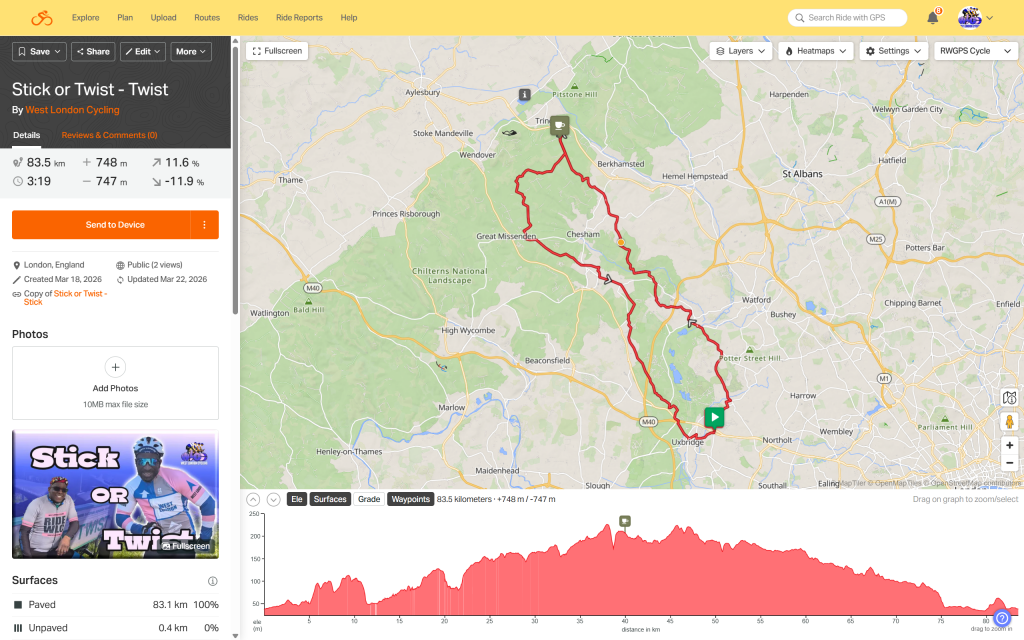Open the notifications bell
Viewport: 1024px width, 640px height.
(933, 18)
